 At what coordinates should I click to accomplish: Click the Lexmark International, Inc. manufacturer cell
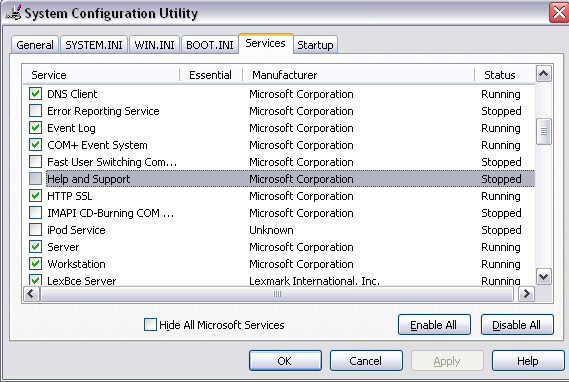(314, 280)
